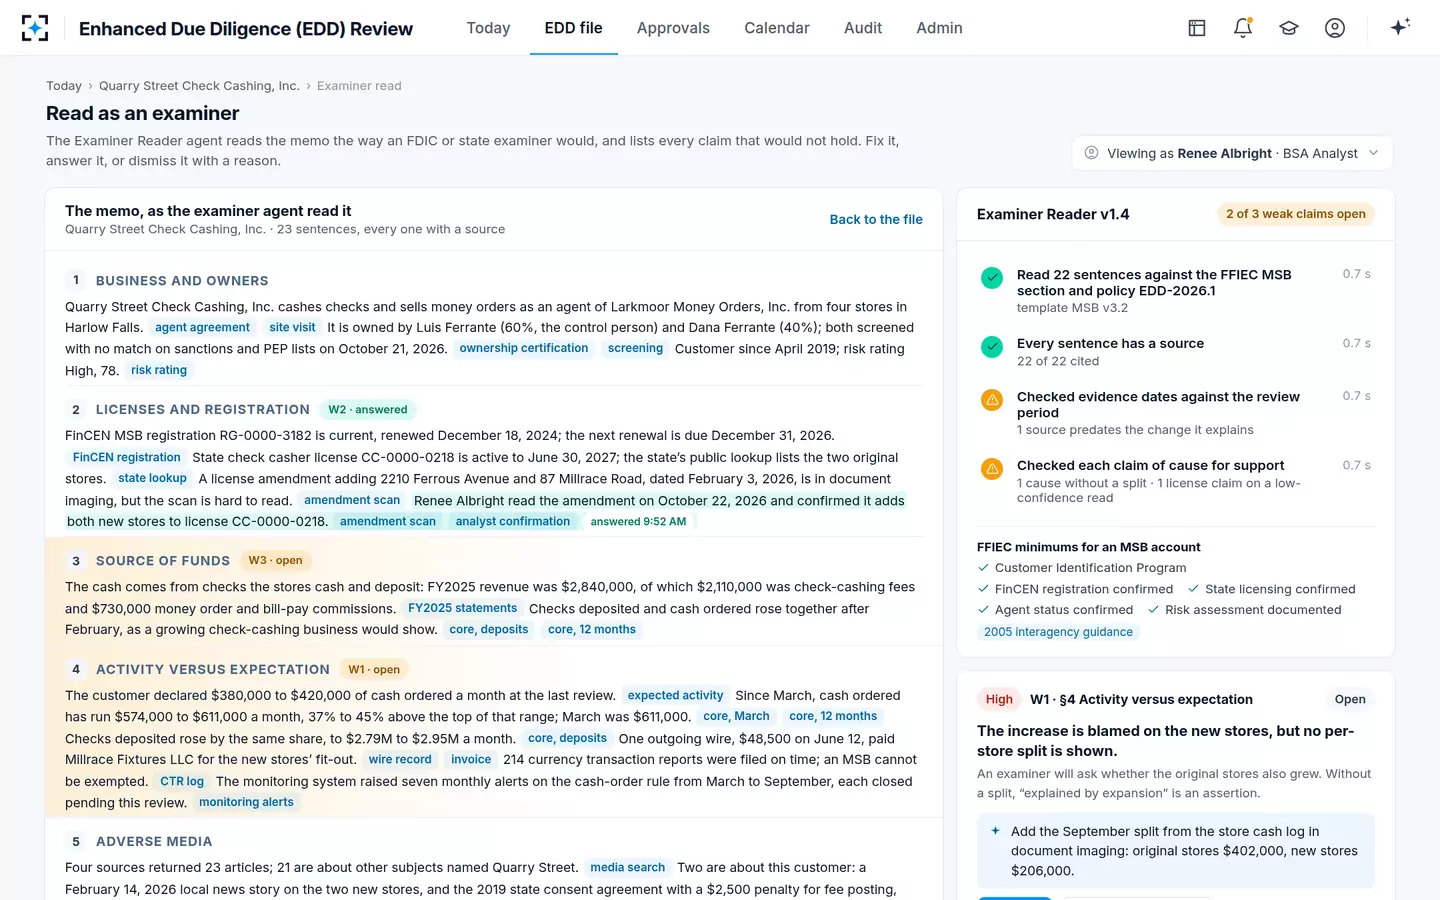Open the 'ownership certification' source chip
Screen dimensions: 1440x900
coord(524,348)
